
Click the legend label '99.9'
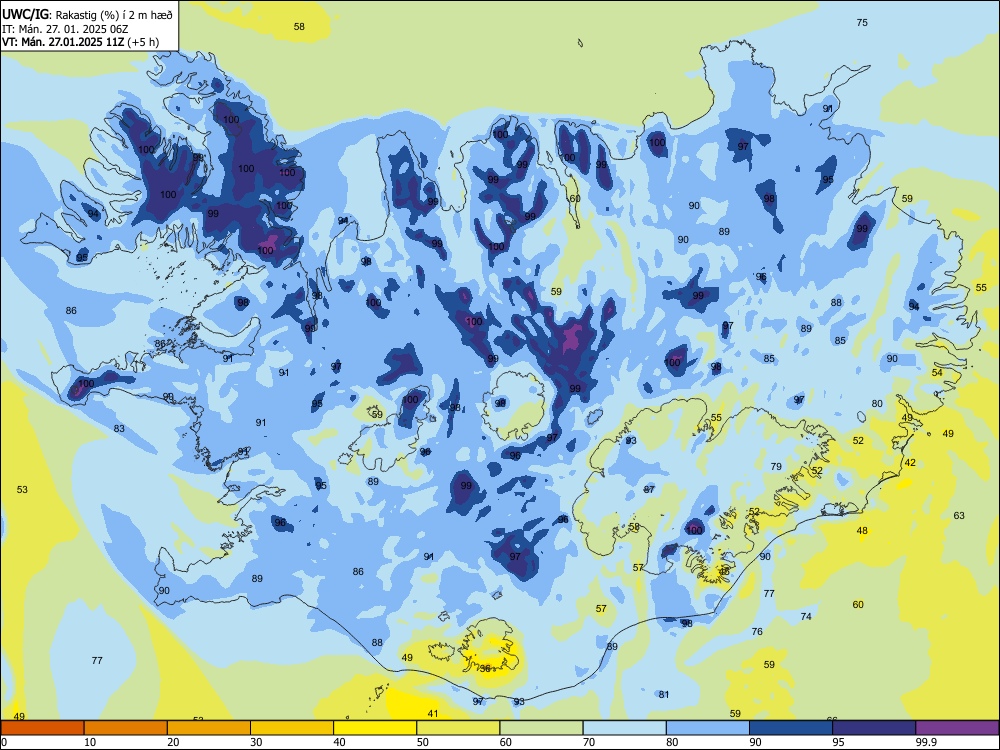click(926, 742)
